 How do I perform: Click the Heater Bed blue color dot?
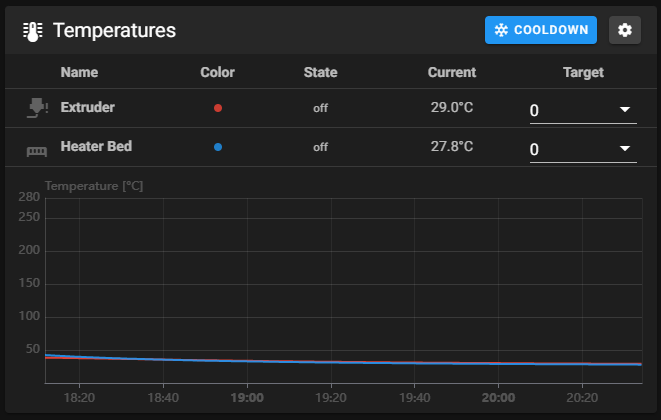(218, 147)
